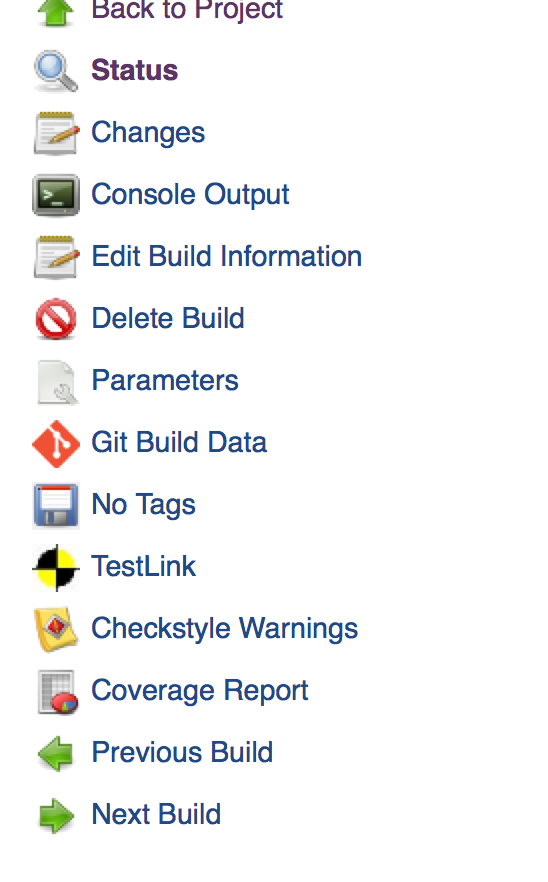Image resolution: width=548 pixels, height=882 pixels.
Task: Click the Coverage Report chart icon
Action: pos(57,692)
